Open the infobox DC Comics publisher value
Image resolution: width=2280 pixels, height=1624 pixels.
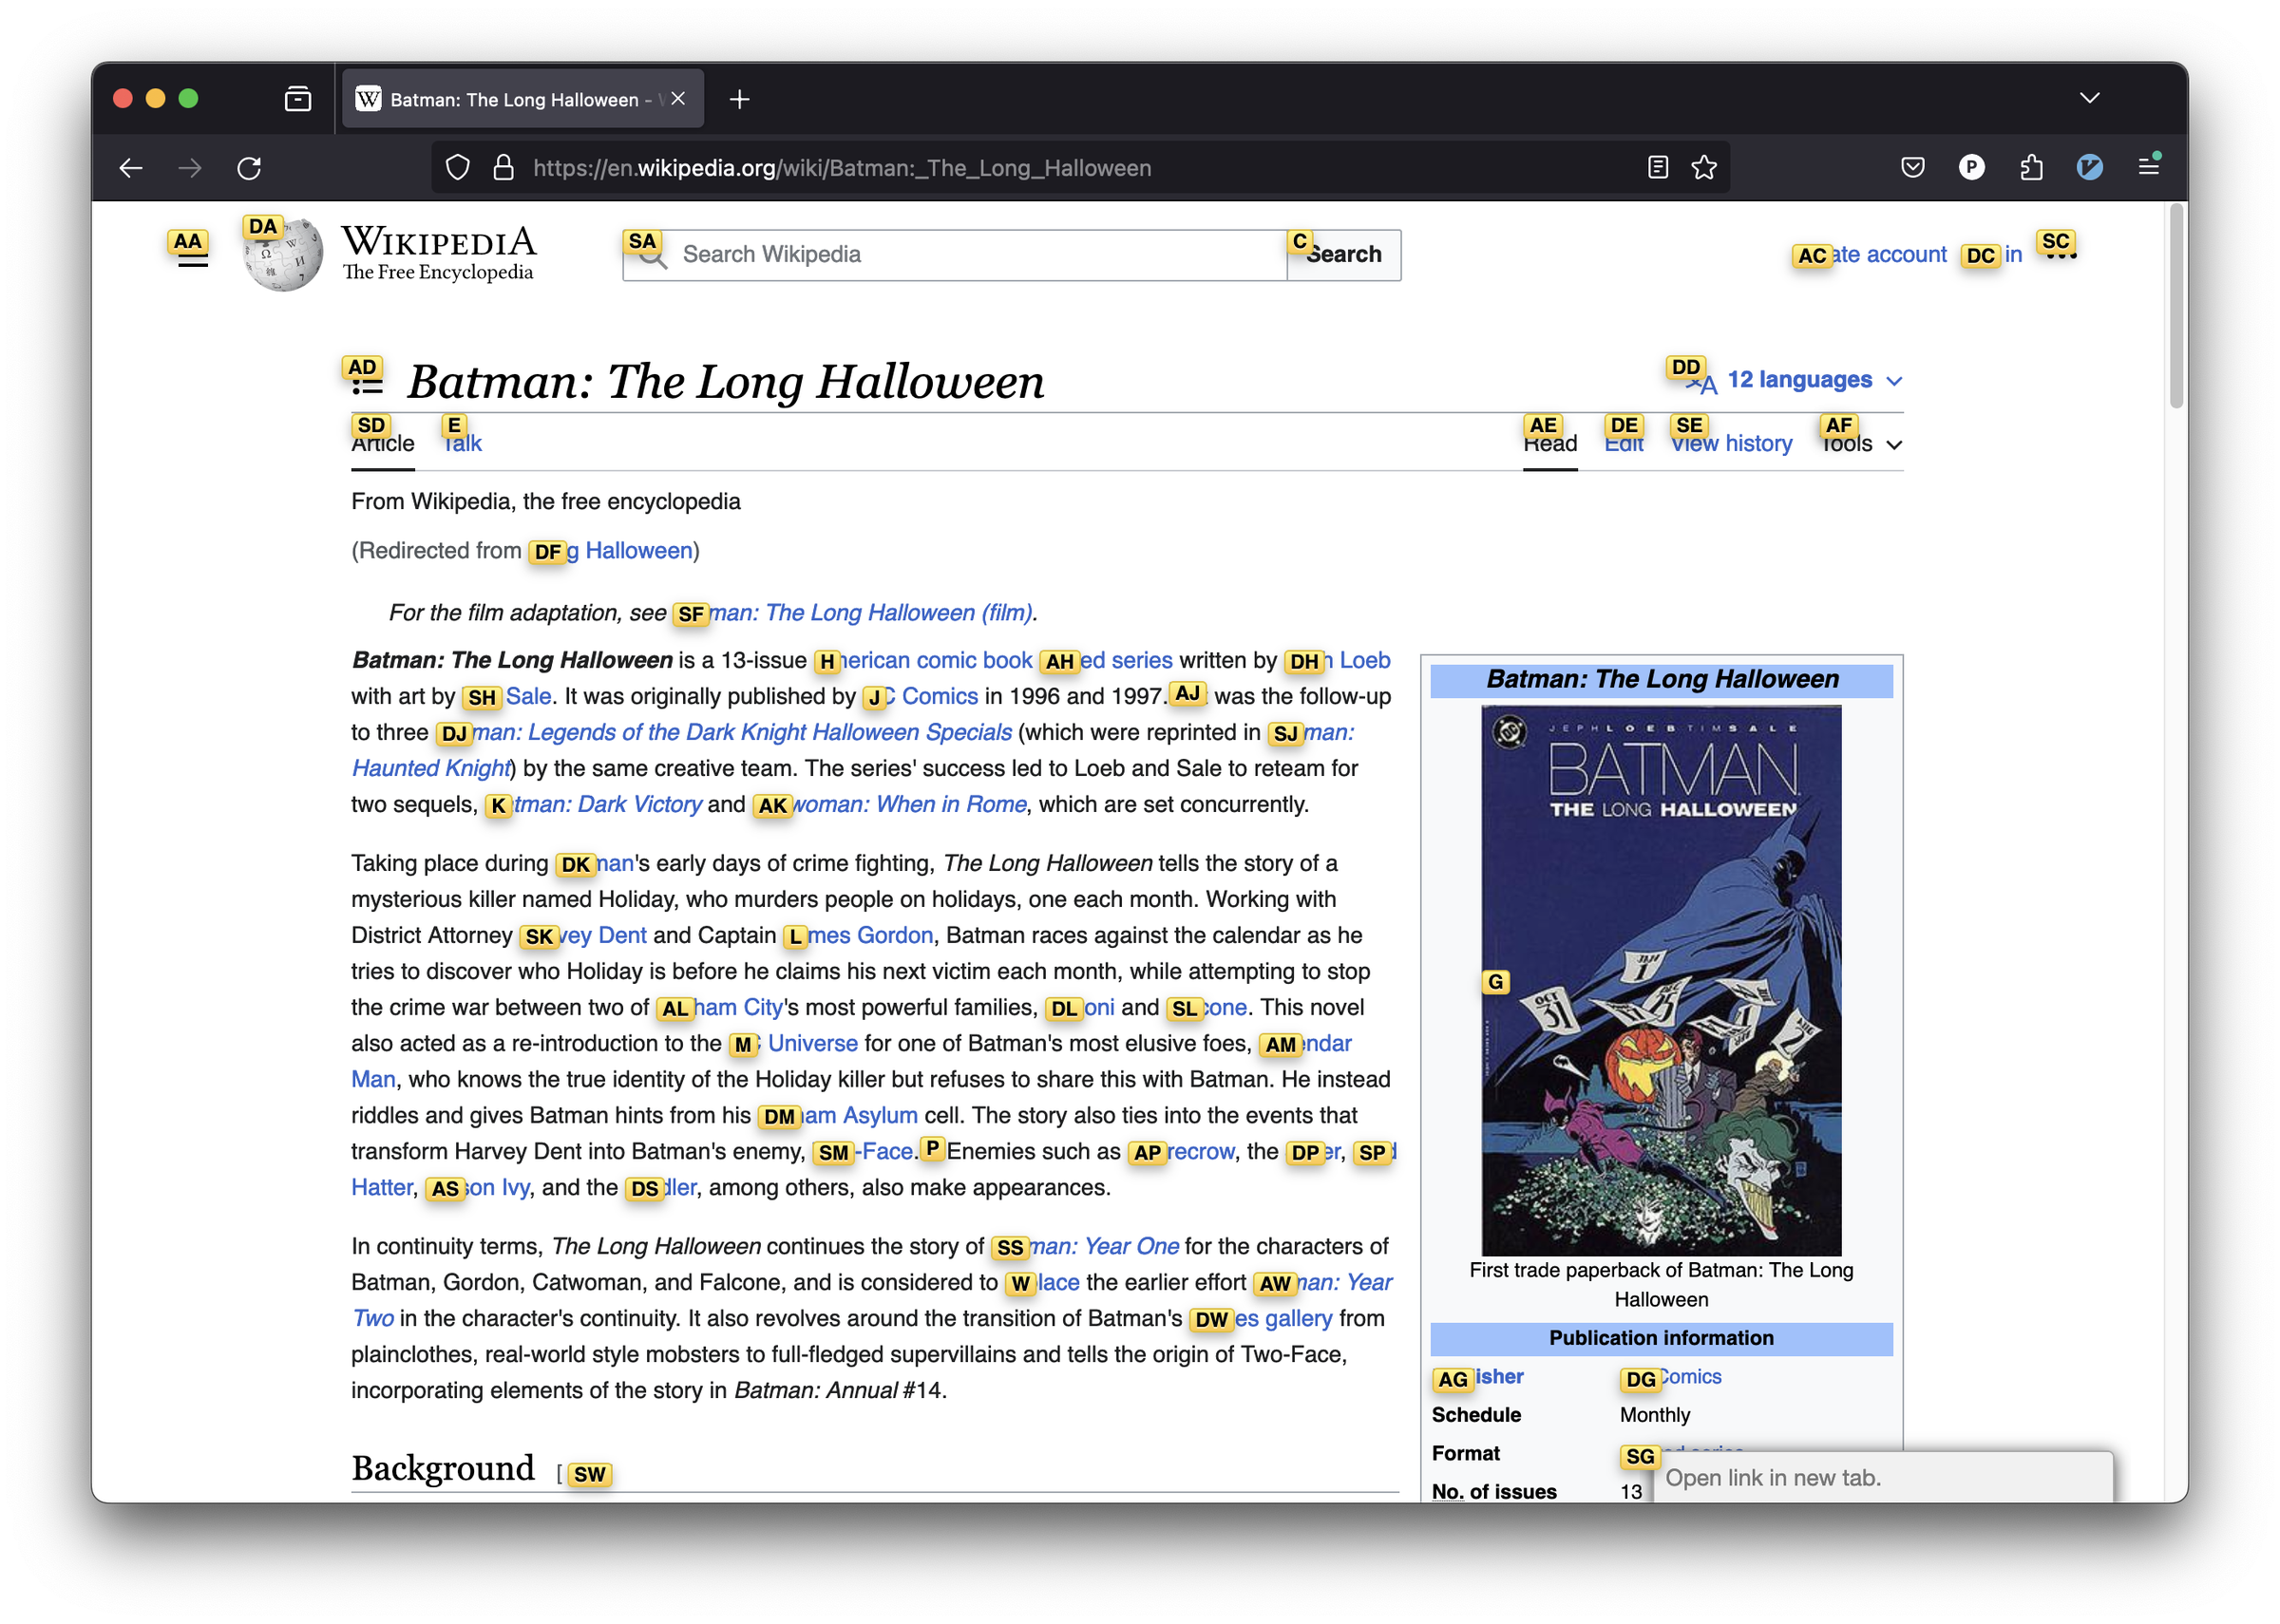(1671, 1378)
